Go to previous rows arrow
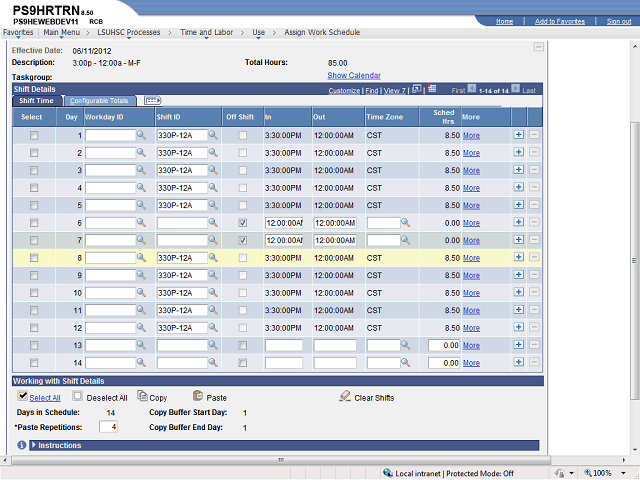 (471, 89)
